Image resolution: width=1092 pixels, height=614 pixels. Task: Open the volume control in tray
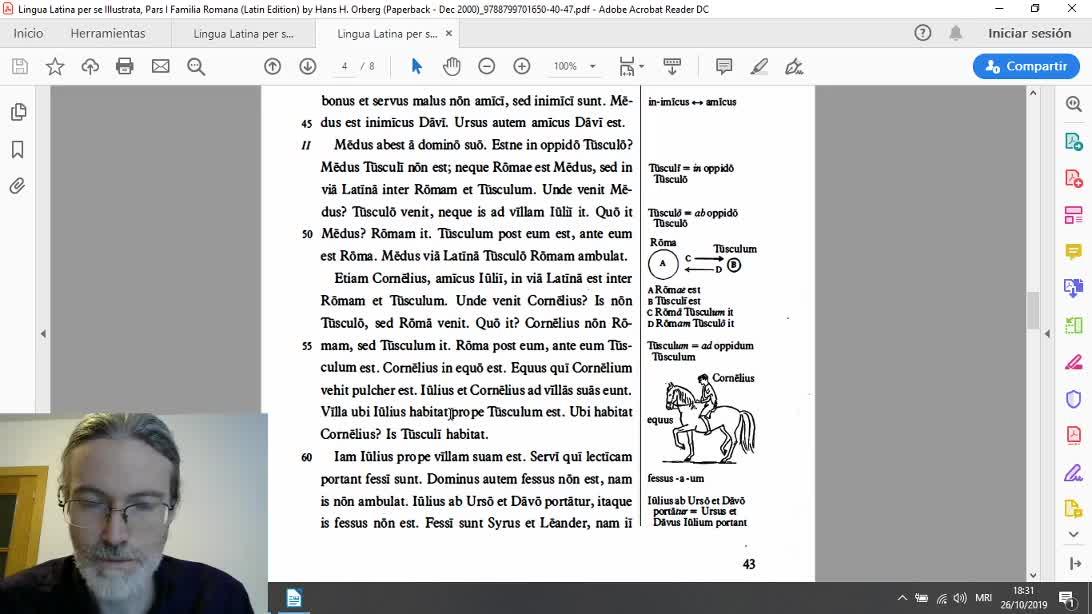coord(960,598)
